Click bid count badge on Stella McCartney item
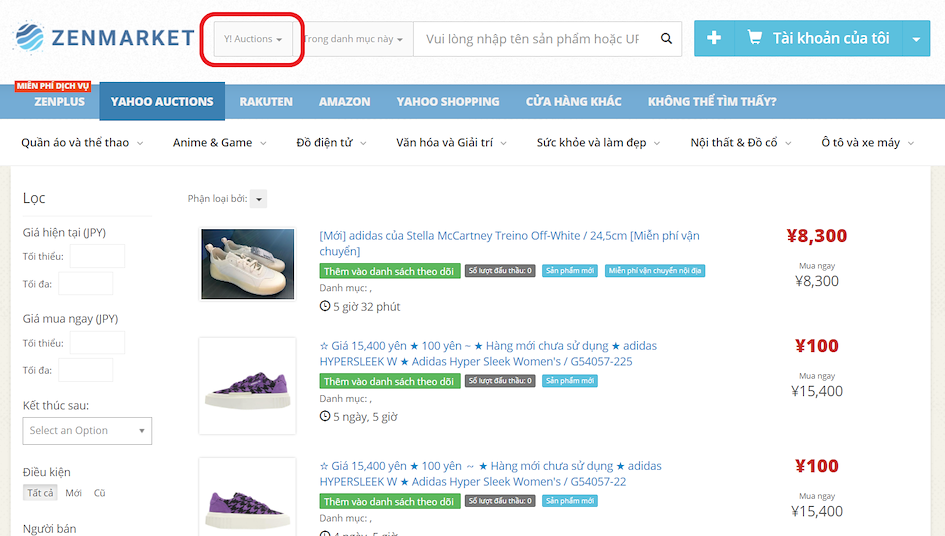Image resolution: width=945 pixels, height=536 pixels. (x=500, y=271)
